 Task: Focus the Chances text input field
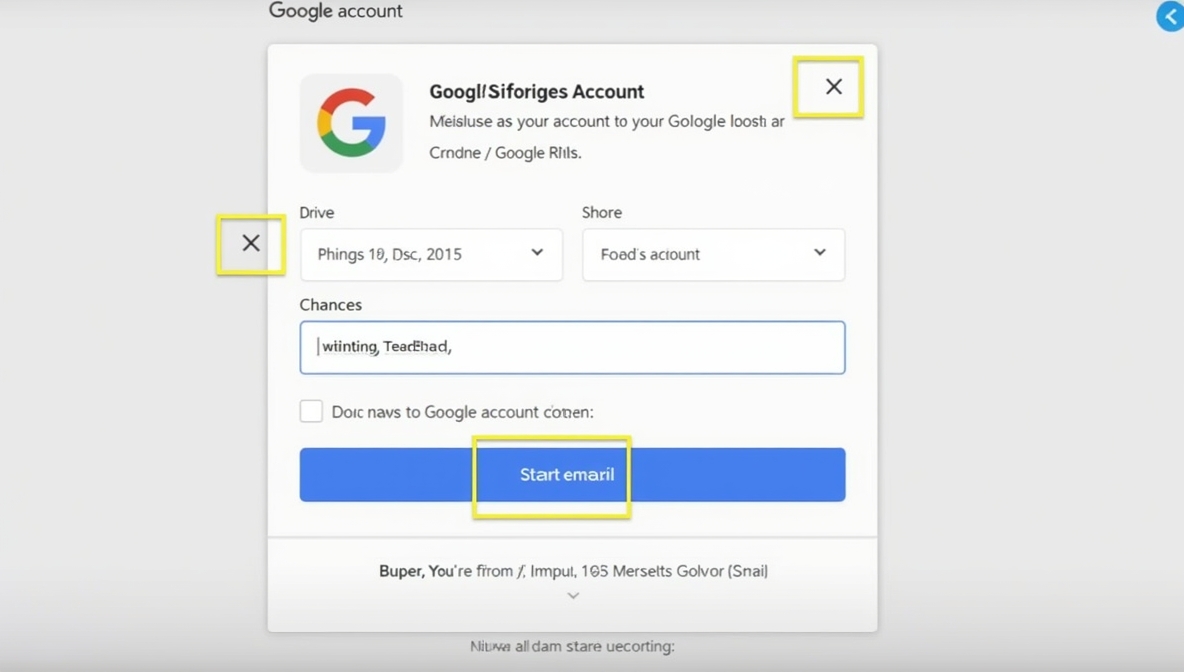(572, 347)
